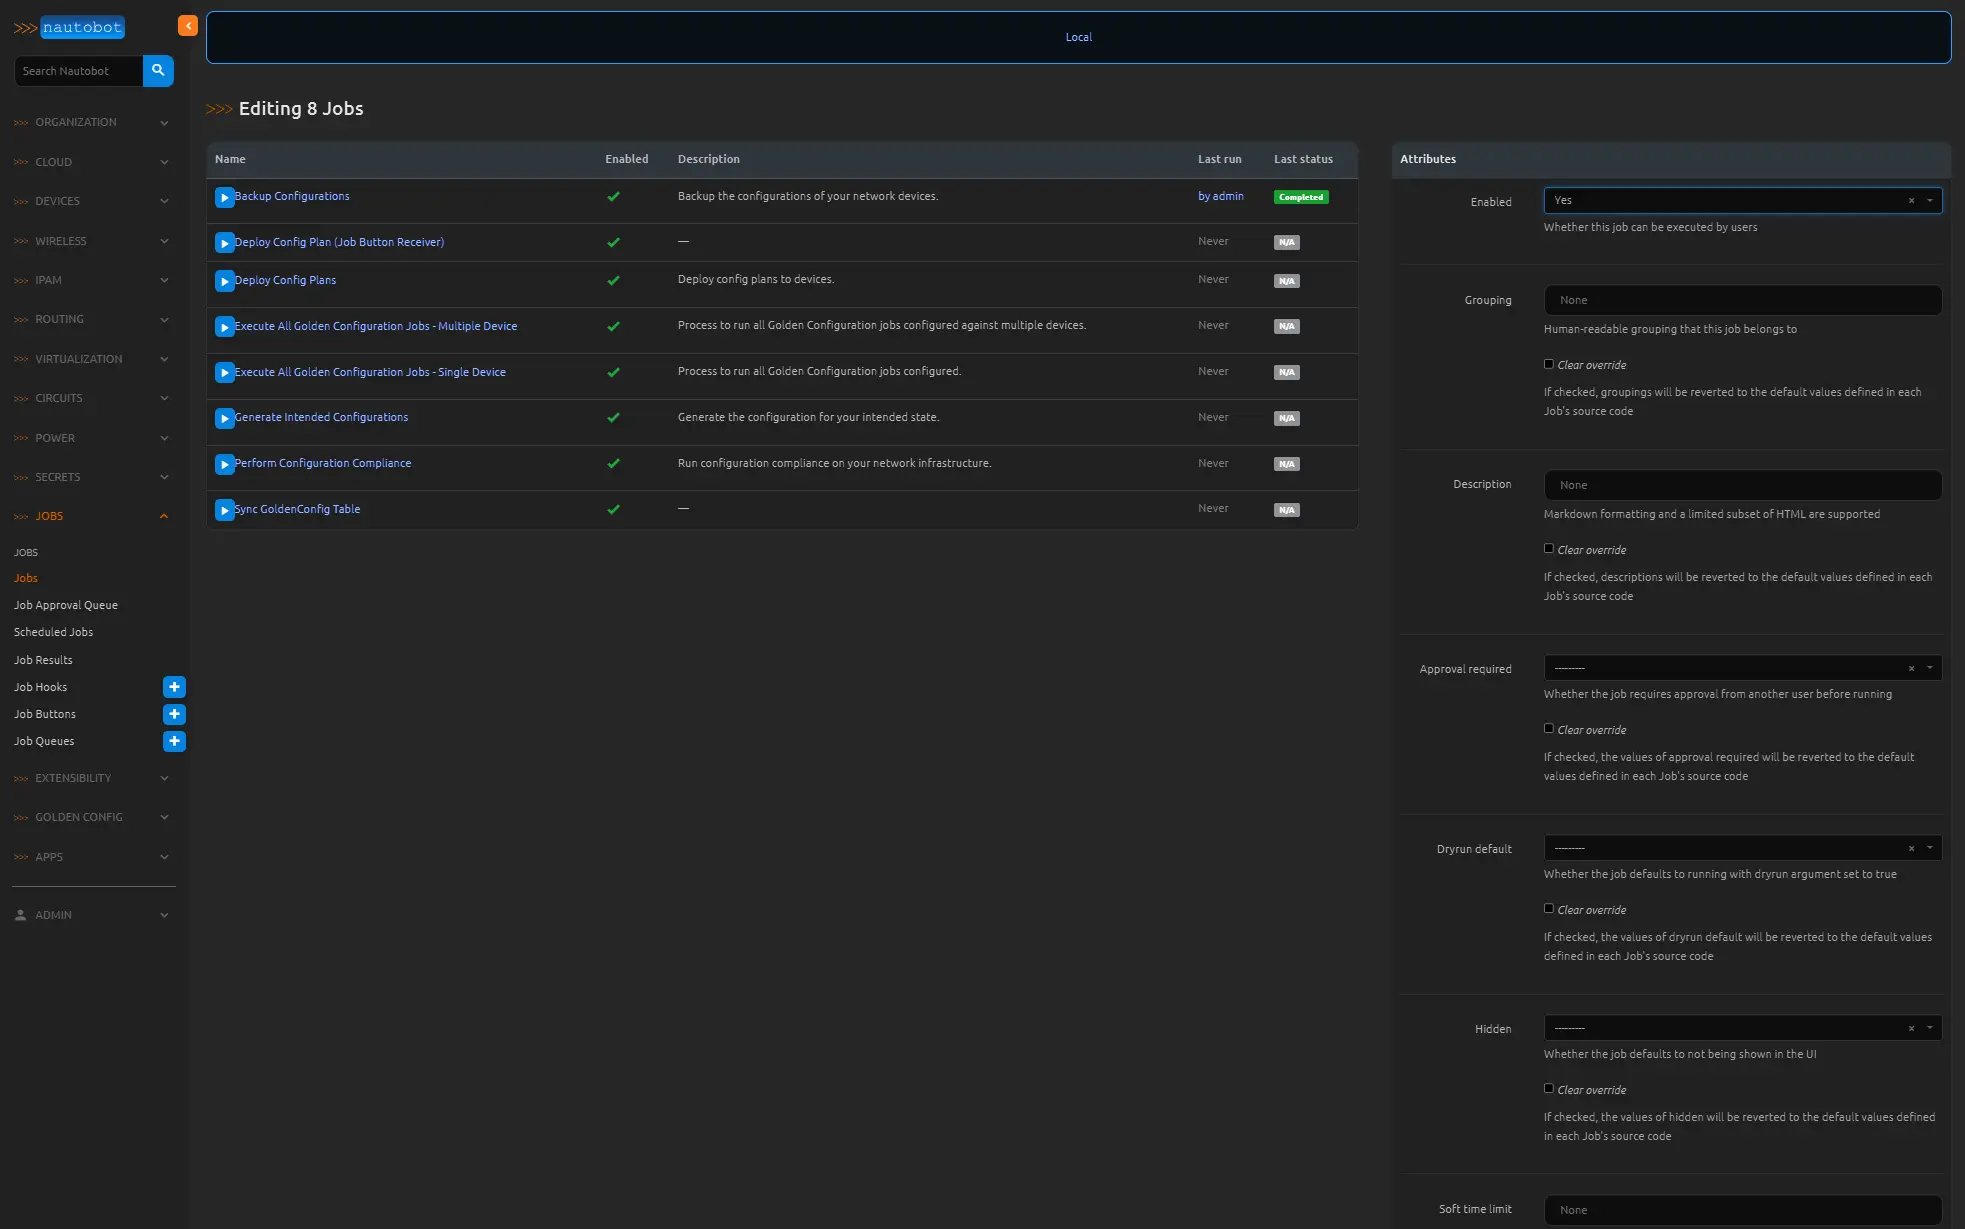Check Clear override under Description

1549,549
